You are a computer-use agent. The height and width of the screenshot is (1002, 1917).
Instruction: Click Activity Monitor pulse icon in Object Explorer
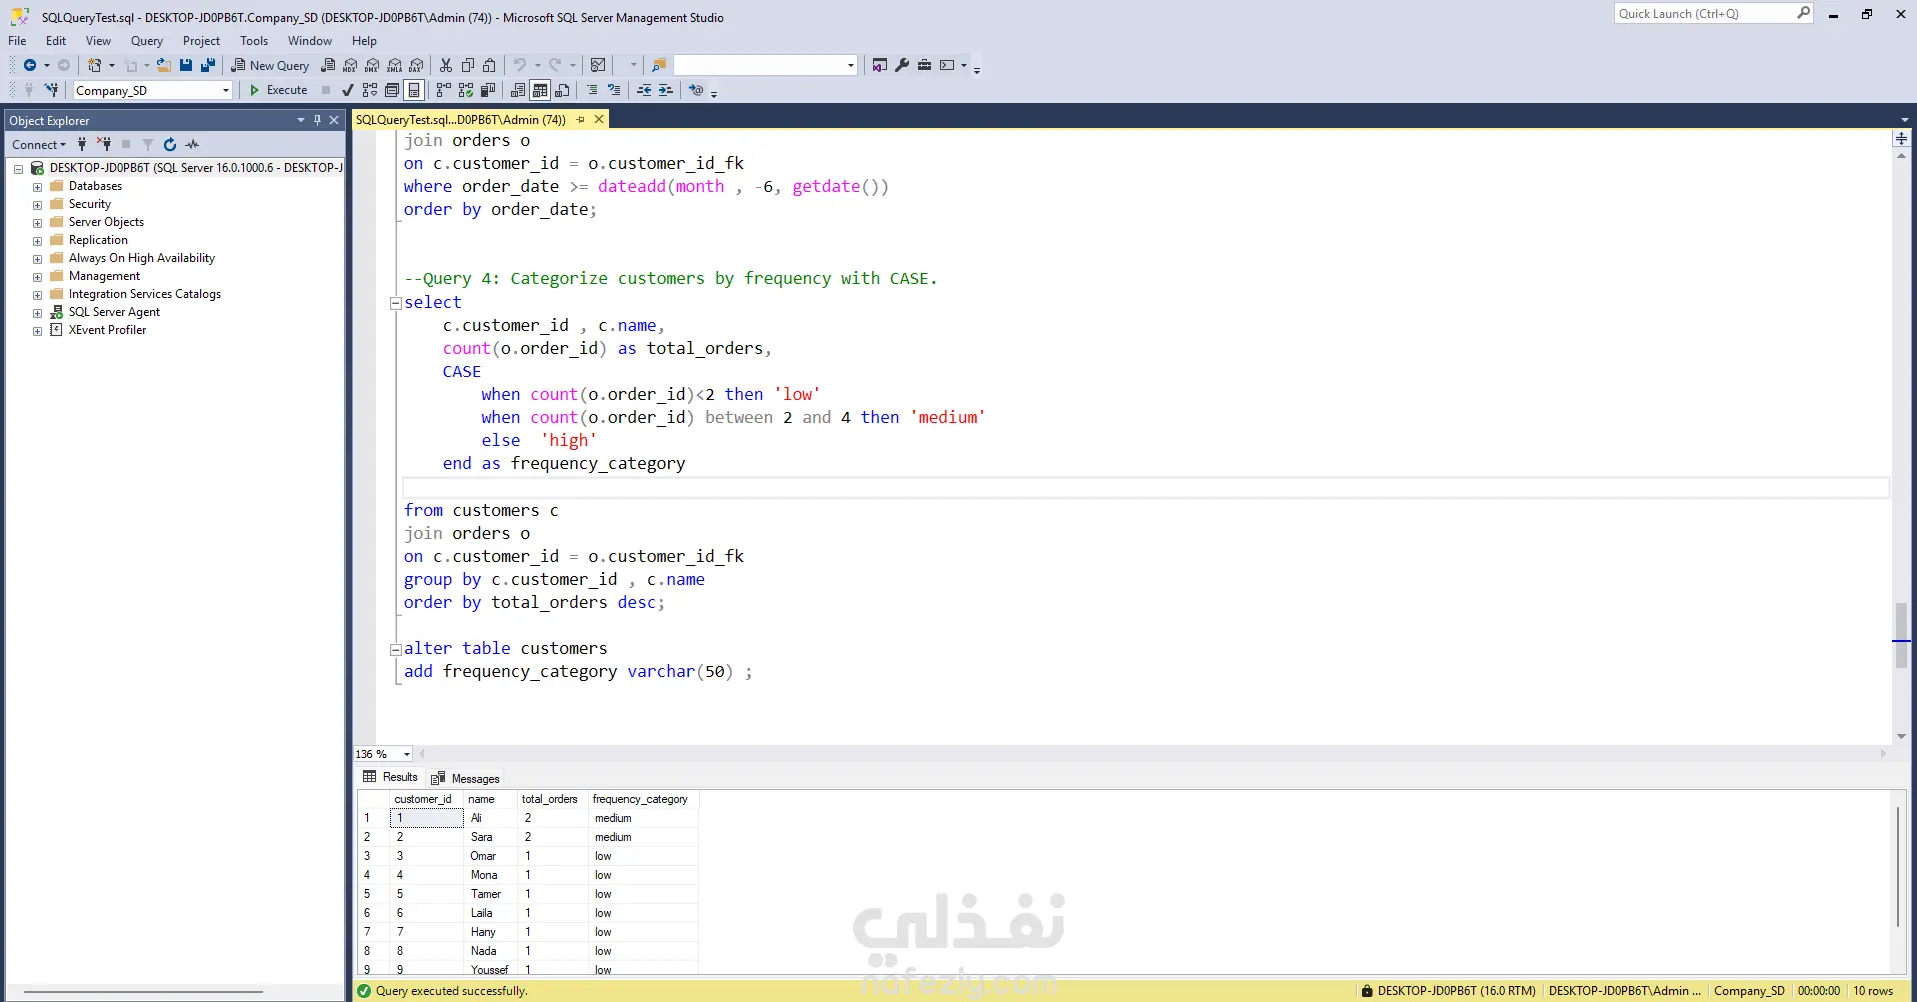pyautogui.click(x=192, y=145)
